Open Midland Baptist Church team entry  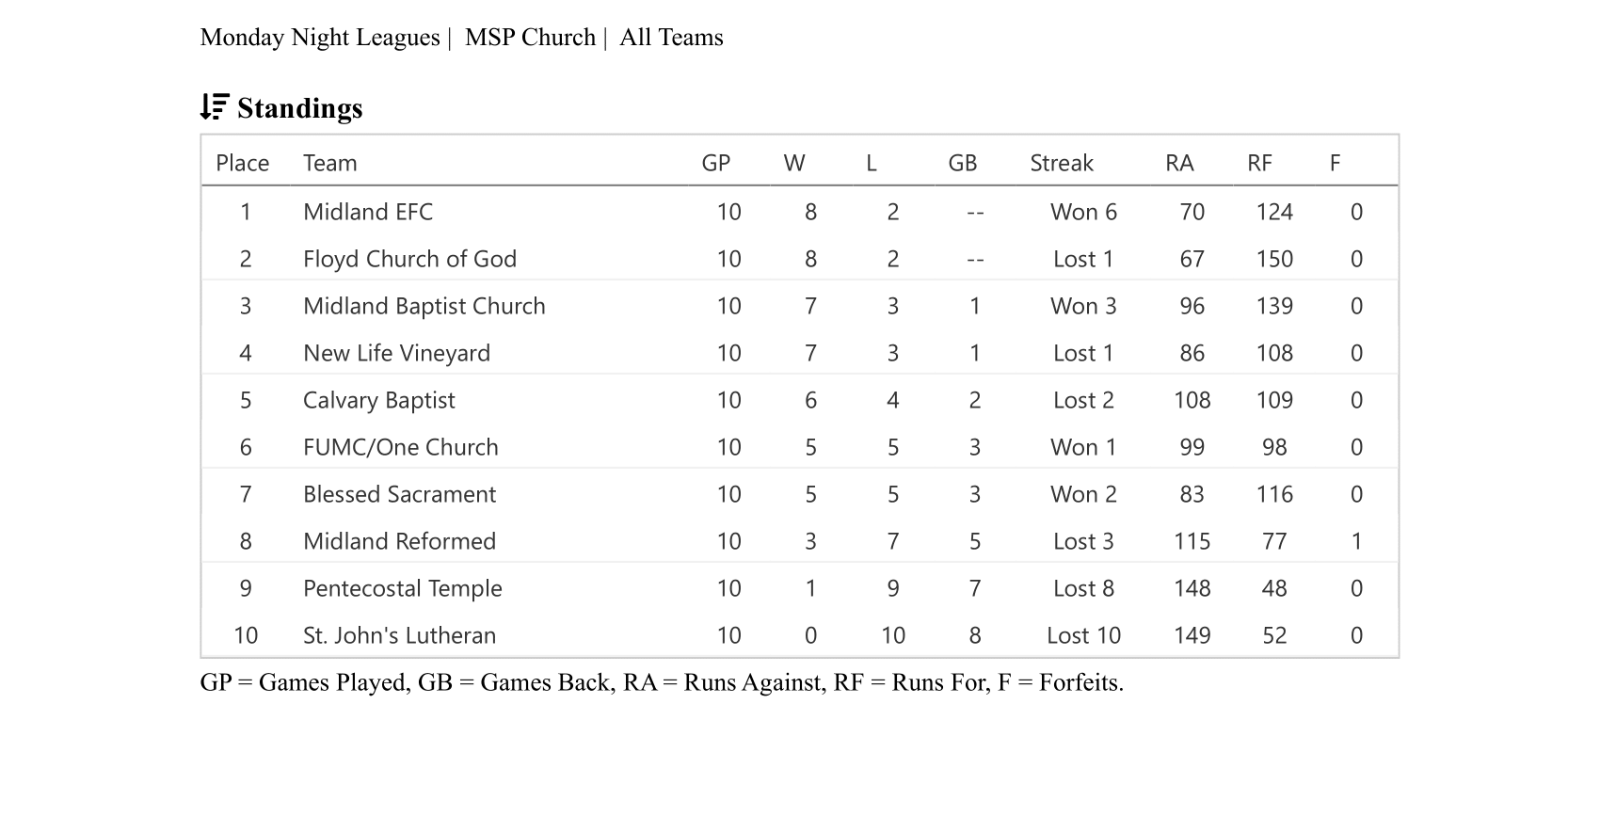(x=424, y=306)
